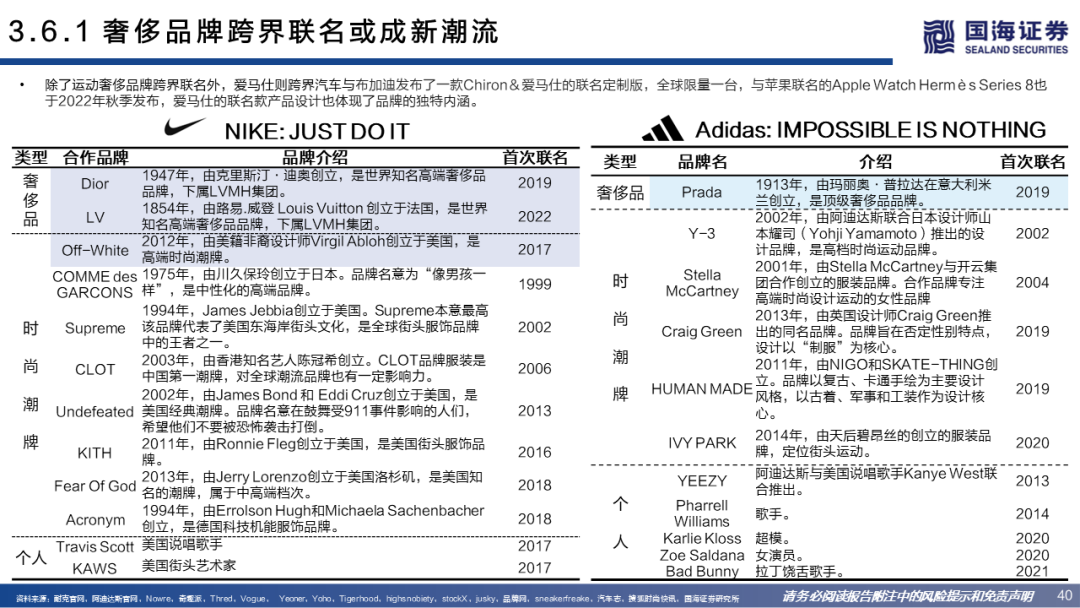This screenshot has height=608, width=1080.
Task: Click year 2021 in Bad Bunny row
Action: [x=1032, y=571]
